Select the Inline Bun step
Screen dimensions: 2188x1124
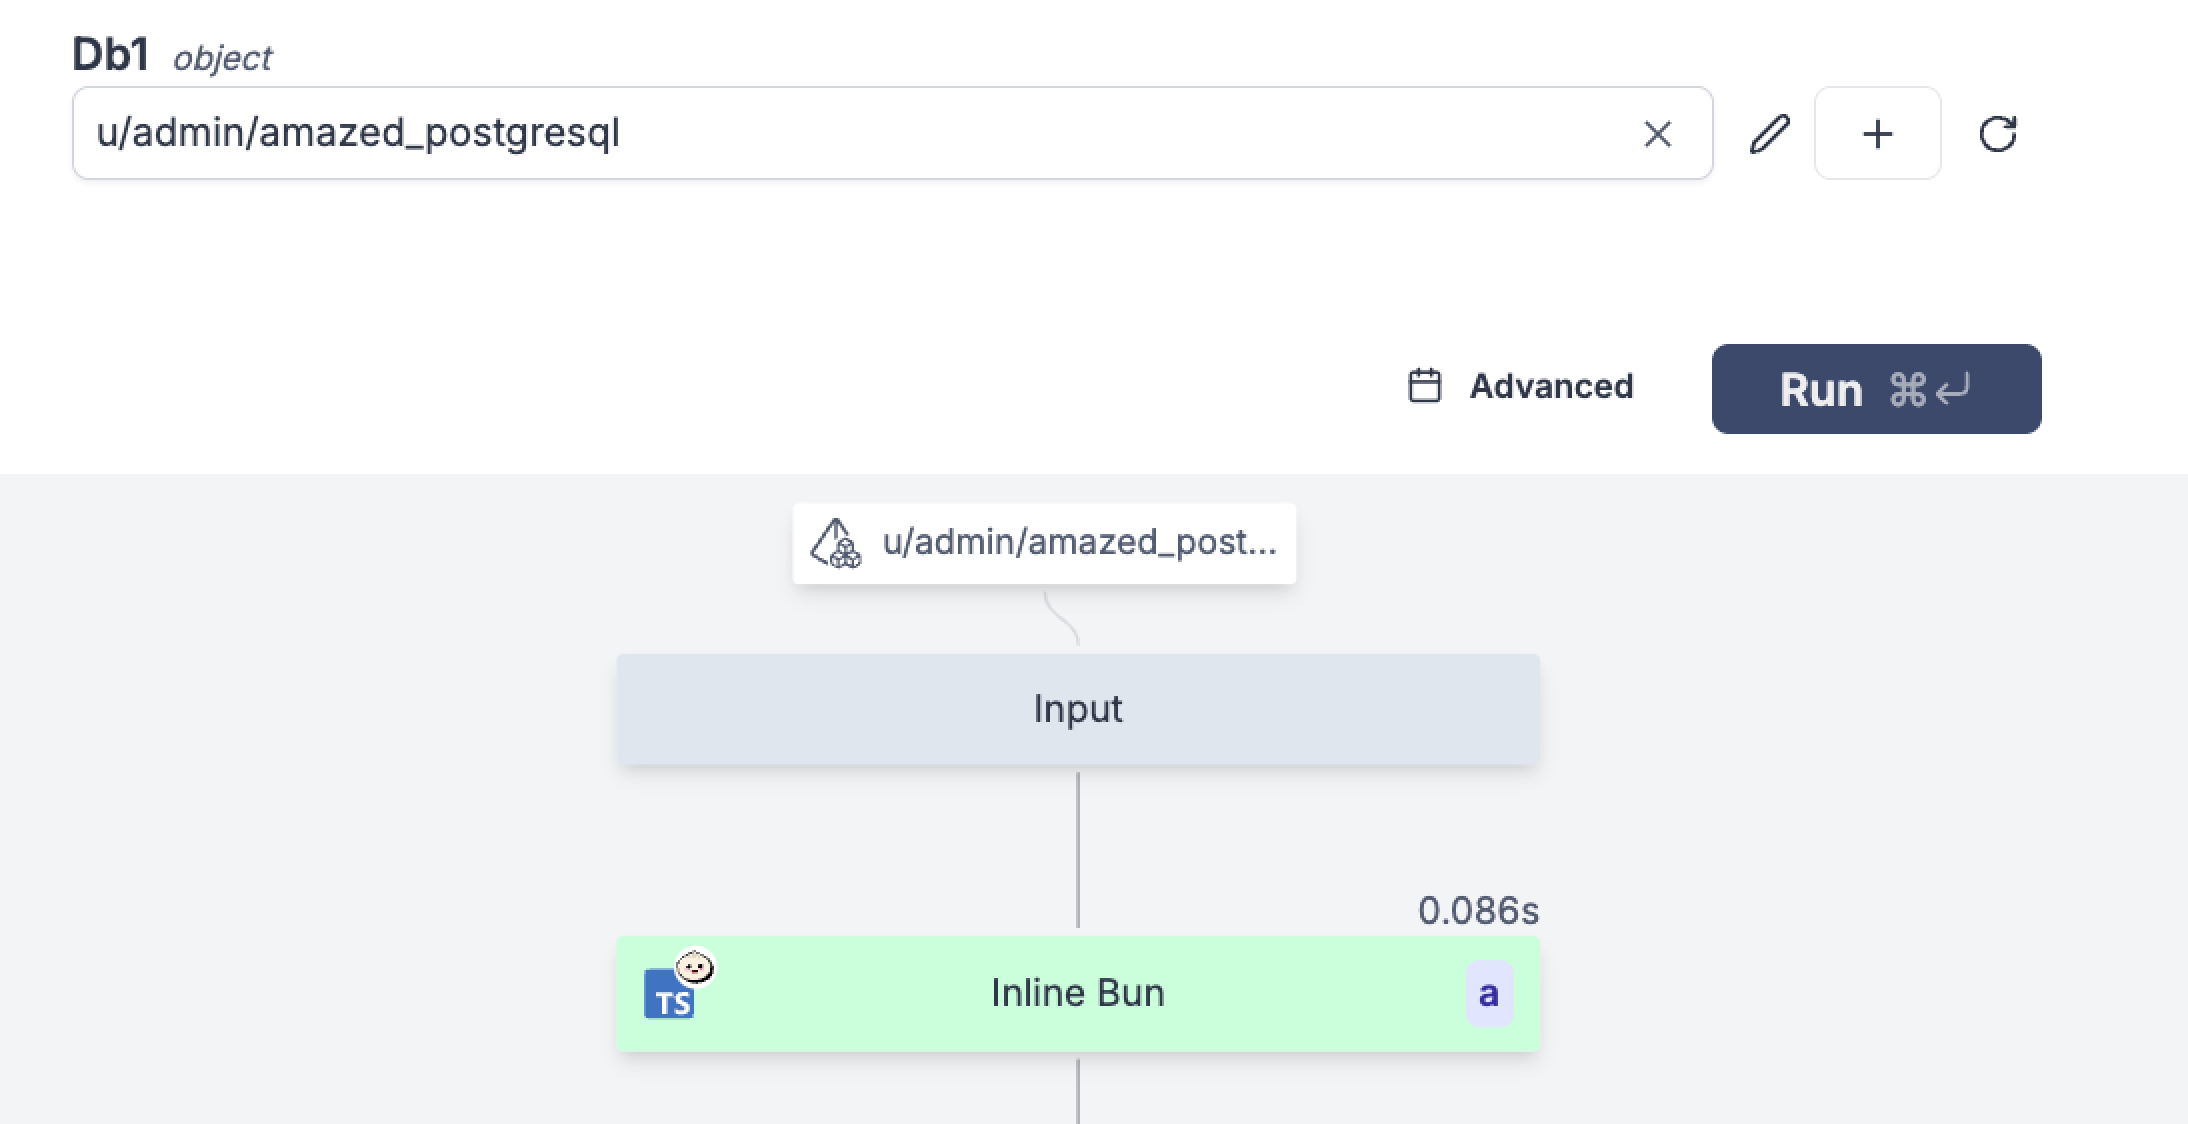(1077, 992)
